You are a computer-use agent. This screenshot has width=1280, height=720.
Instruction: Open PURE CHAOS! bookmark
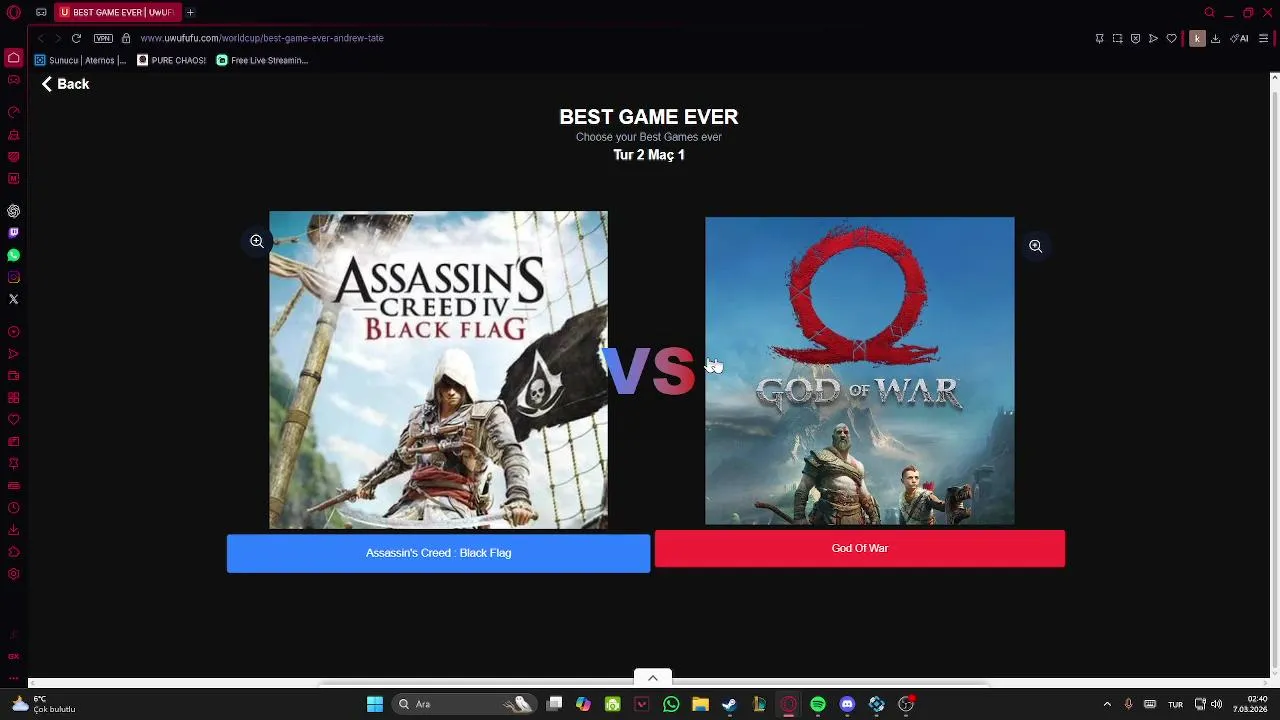coord(171,60)
